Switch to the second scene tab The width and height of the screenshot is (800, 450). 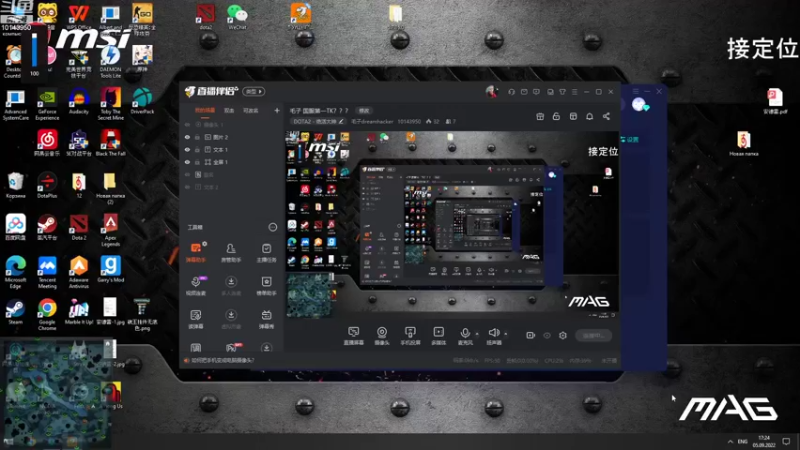[229, 111]
